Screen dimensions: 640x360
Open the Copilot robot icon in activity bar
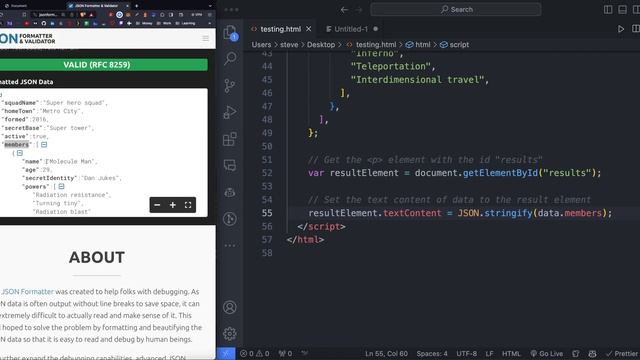[x=230, y=192]
